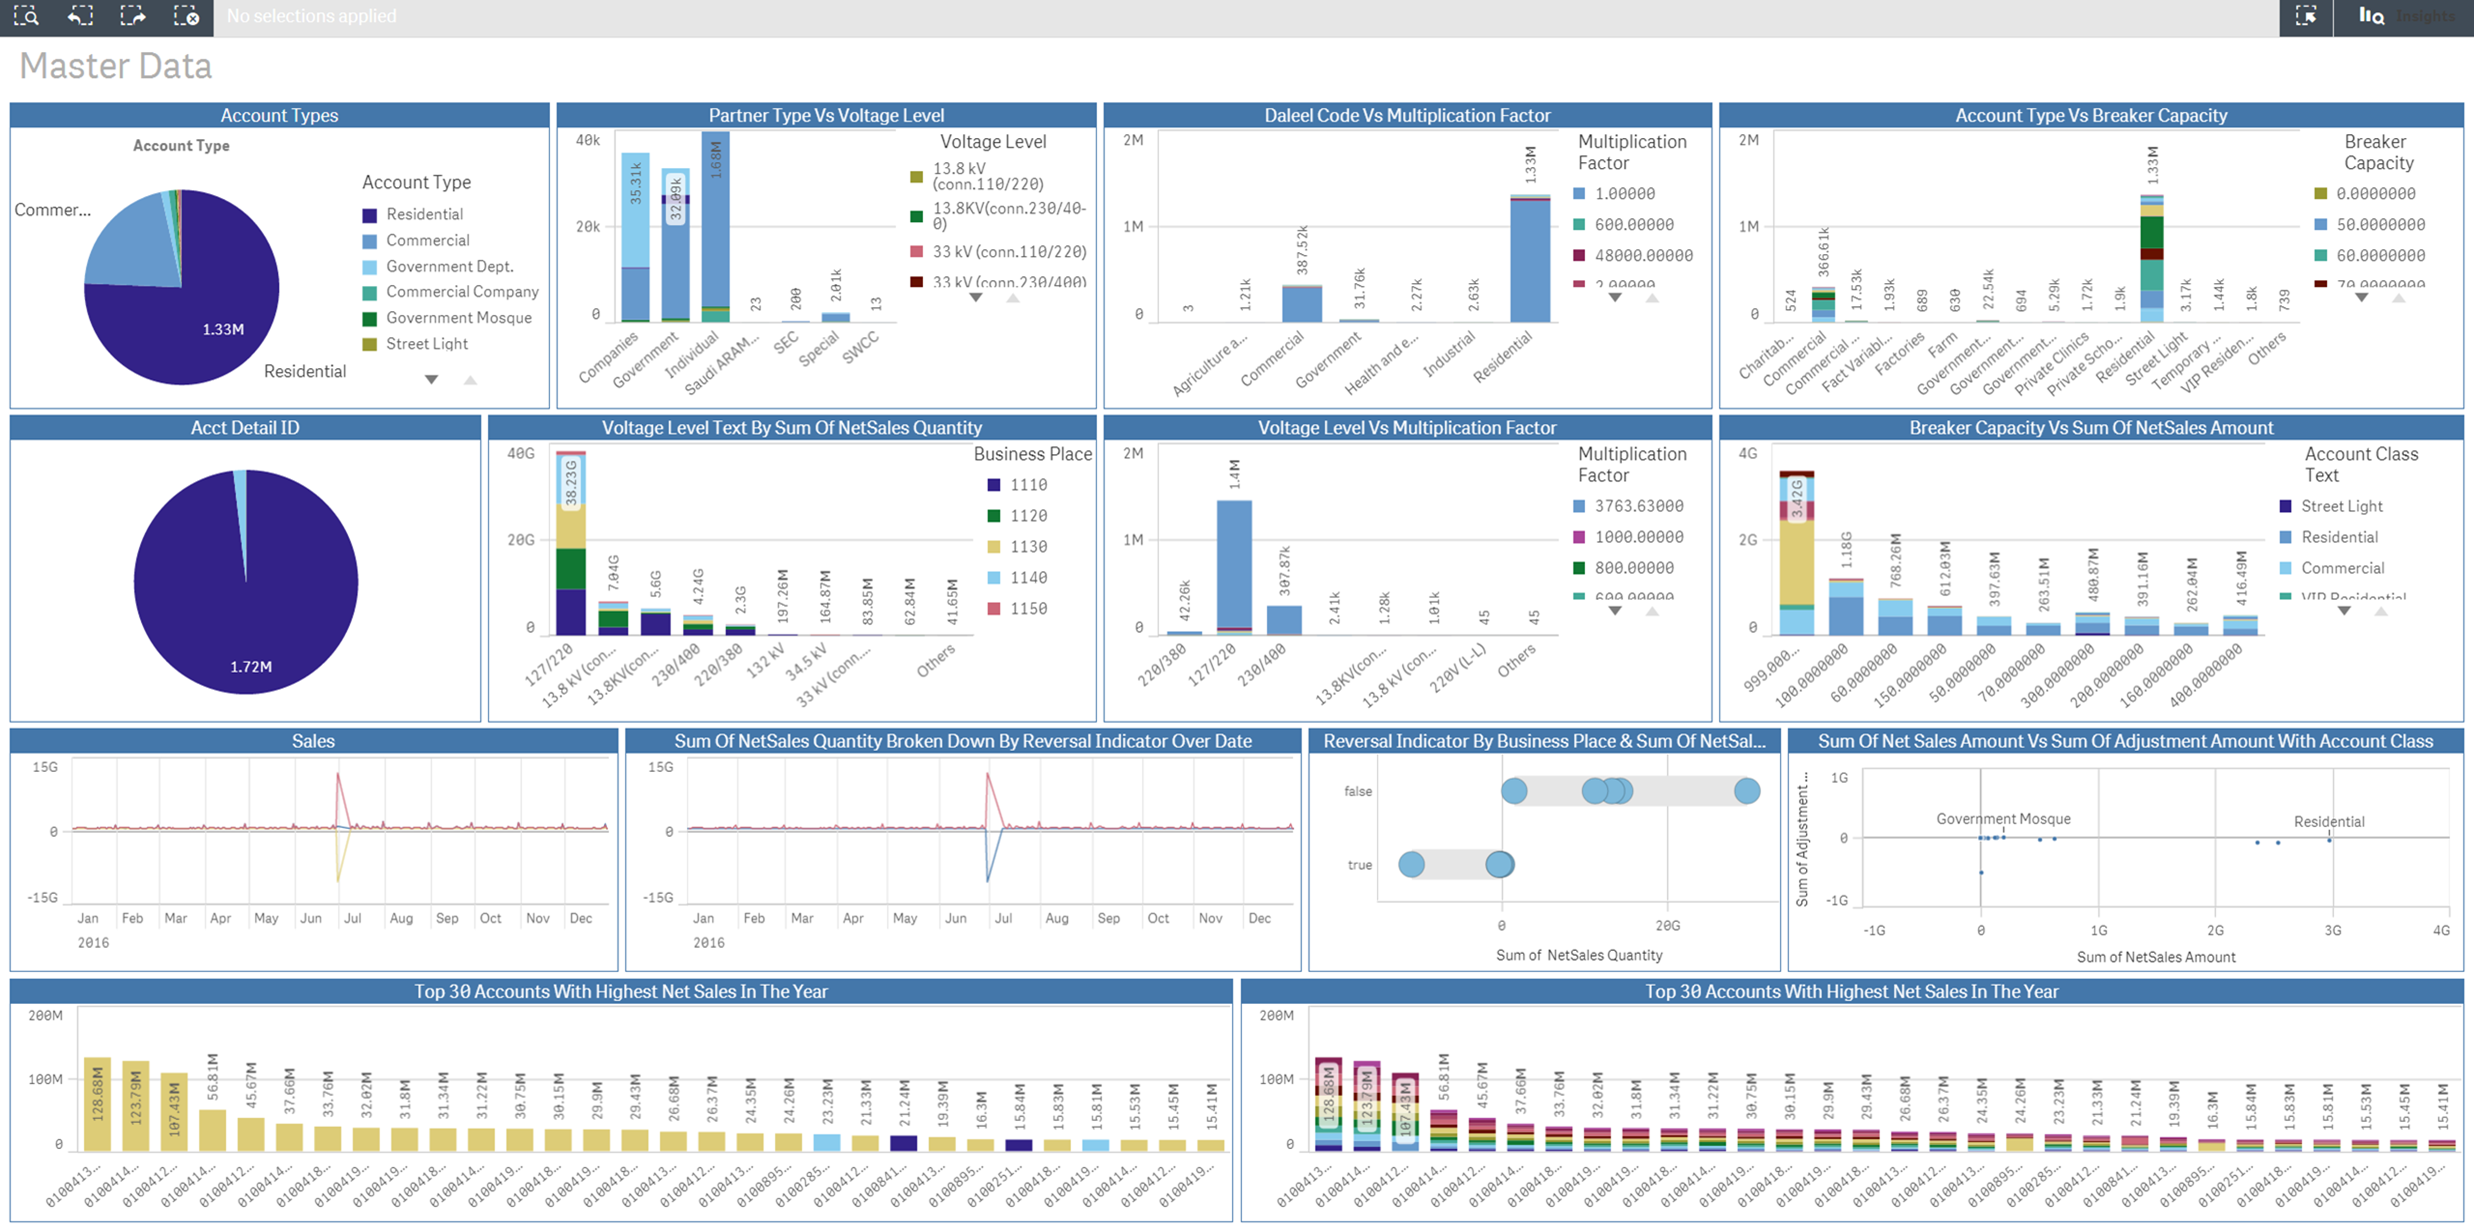Advance the Account Class Text legend
The height and width of the screenshot is (1230, 2474).
(2344, 611)
